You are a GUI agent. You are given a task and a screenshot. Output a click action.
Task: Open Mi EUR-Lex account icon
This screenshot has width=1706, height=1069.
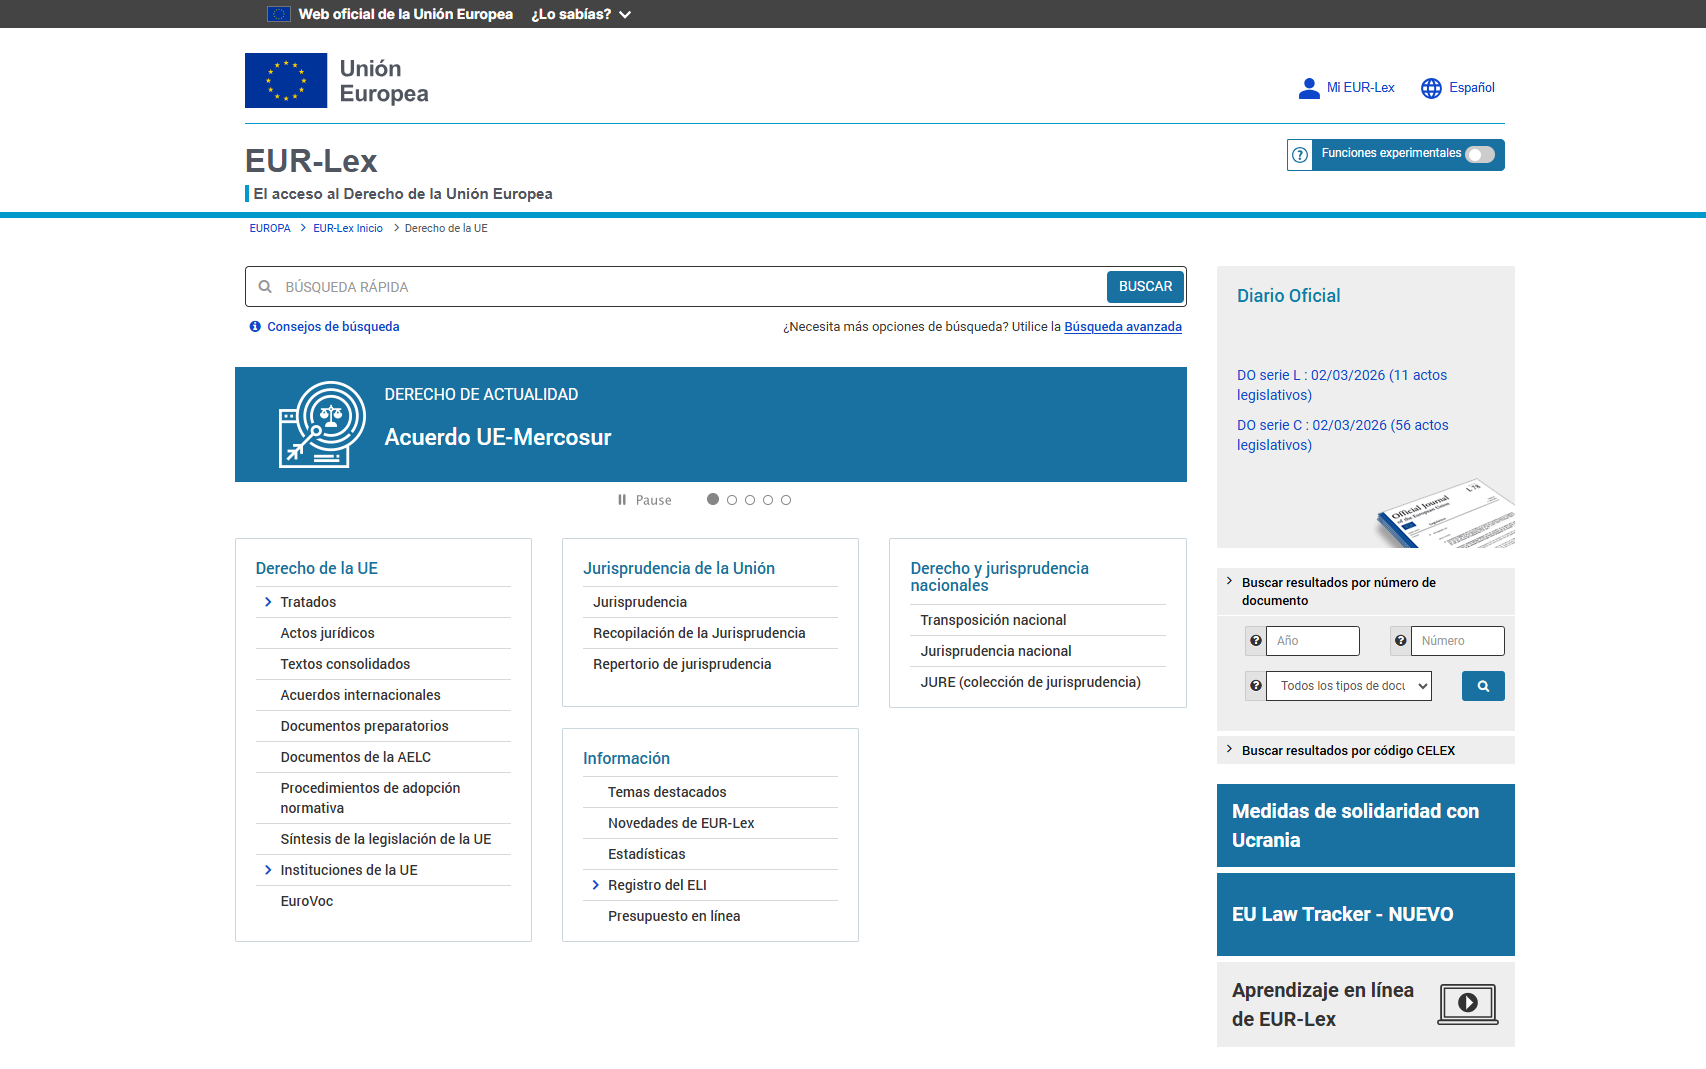coord(1309,88)
